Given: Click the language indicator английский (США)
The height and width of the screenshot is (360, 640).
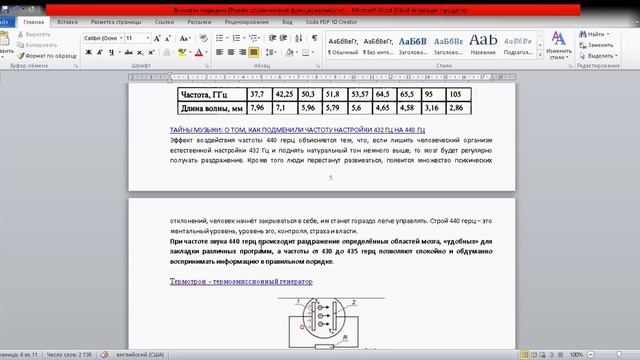Looking at the screenshot, I should [x=140, y=355].
